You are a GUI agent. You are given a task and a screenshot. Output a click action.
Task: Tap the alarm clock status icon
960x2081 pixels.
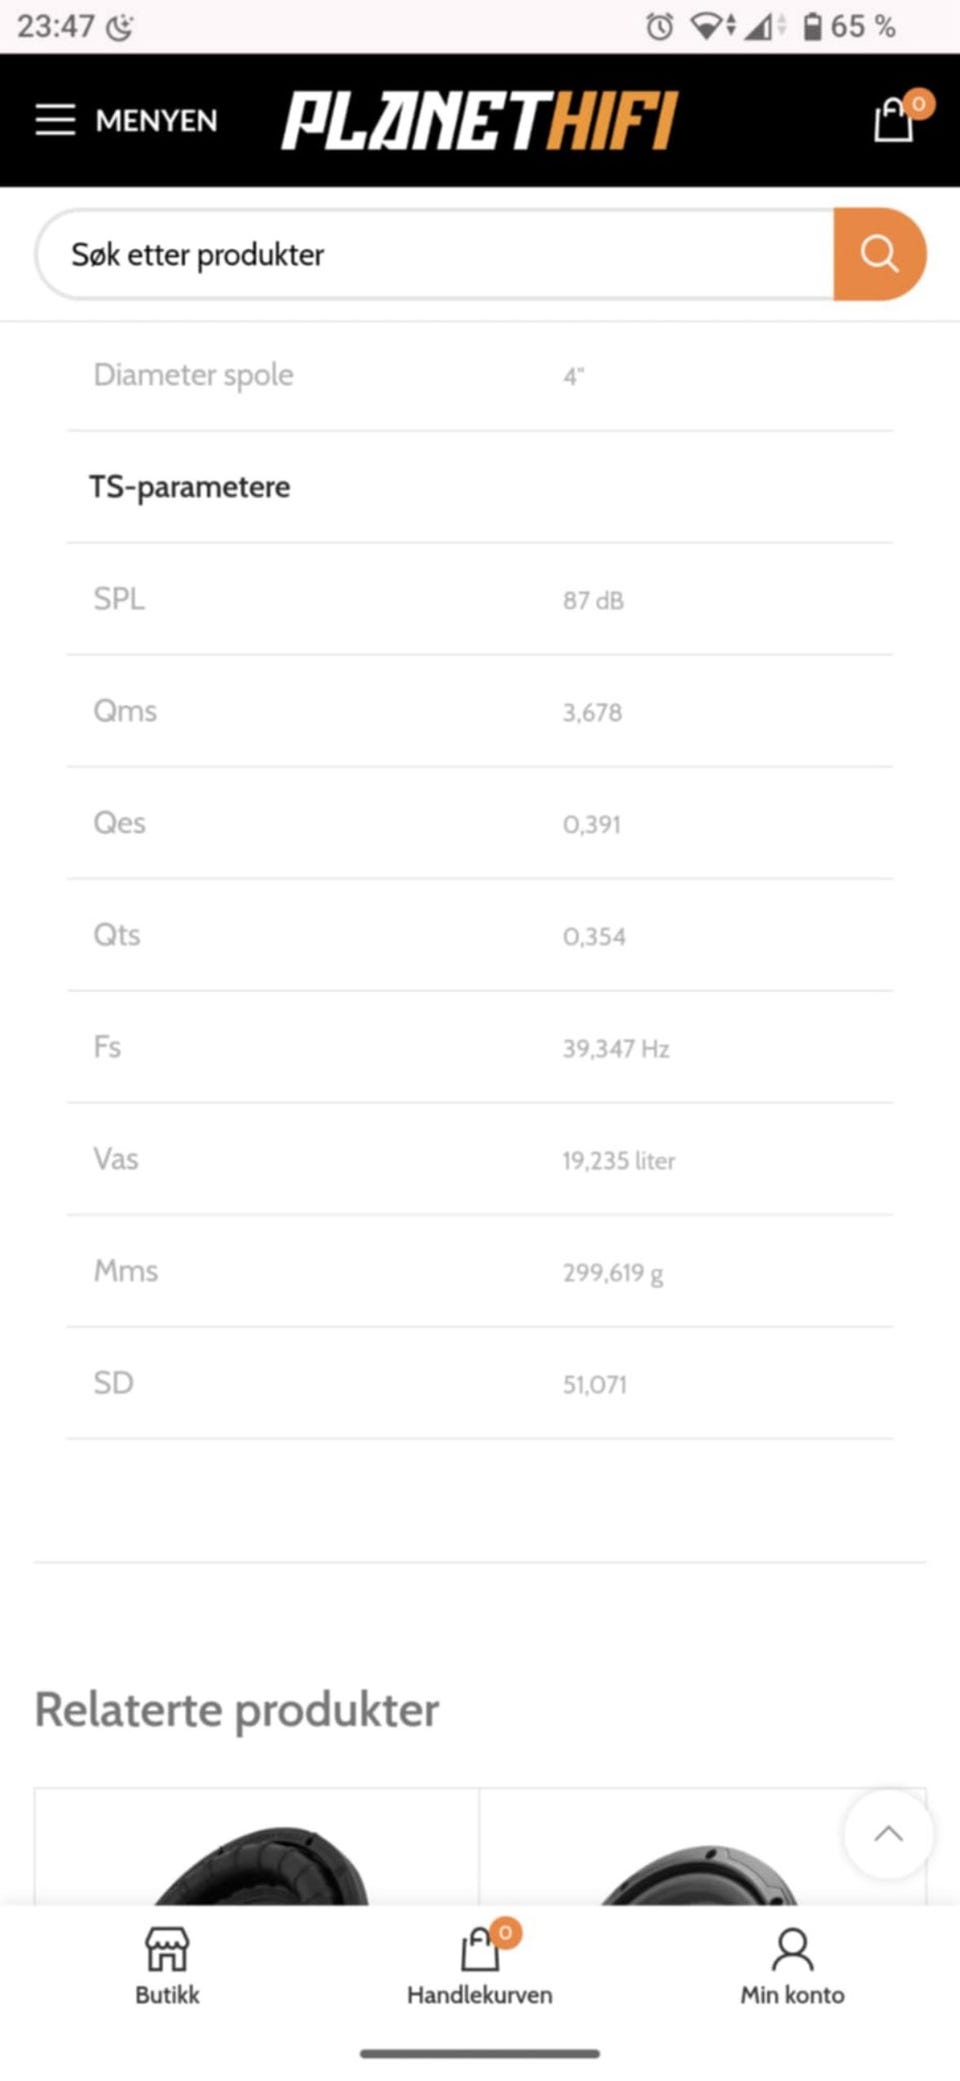pos(659,26)
